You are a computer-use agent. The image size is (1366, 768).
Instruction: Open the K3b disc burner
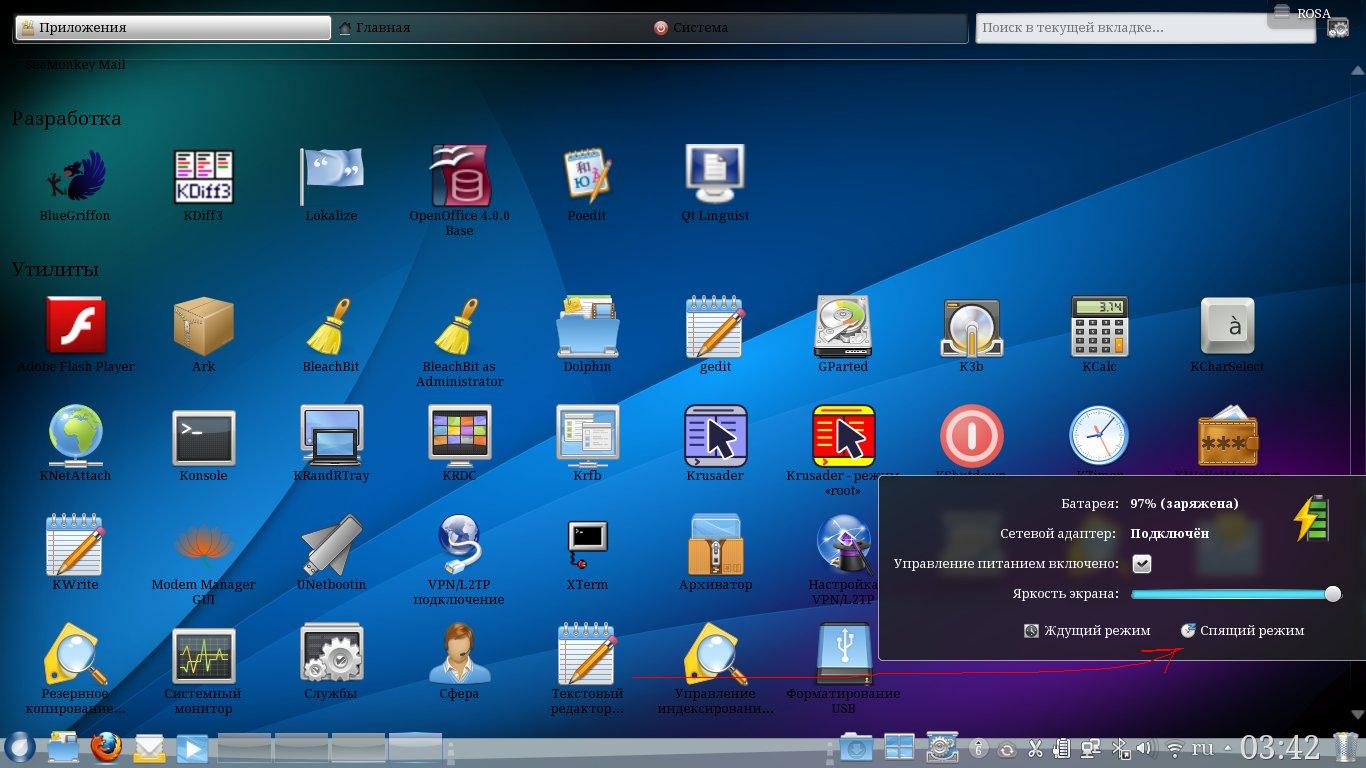[x=970, y=328]
